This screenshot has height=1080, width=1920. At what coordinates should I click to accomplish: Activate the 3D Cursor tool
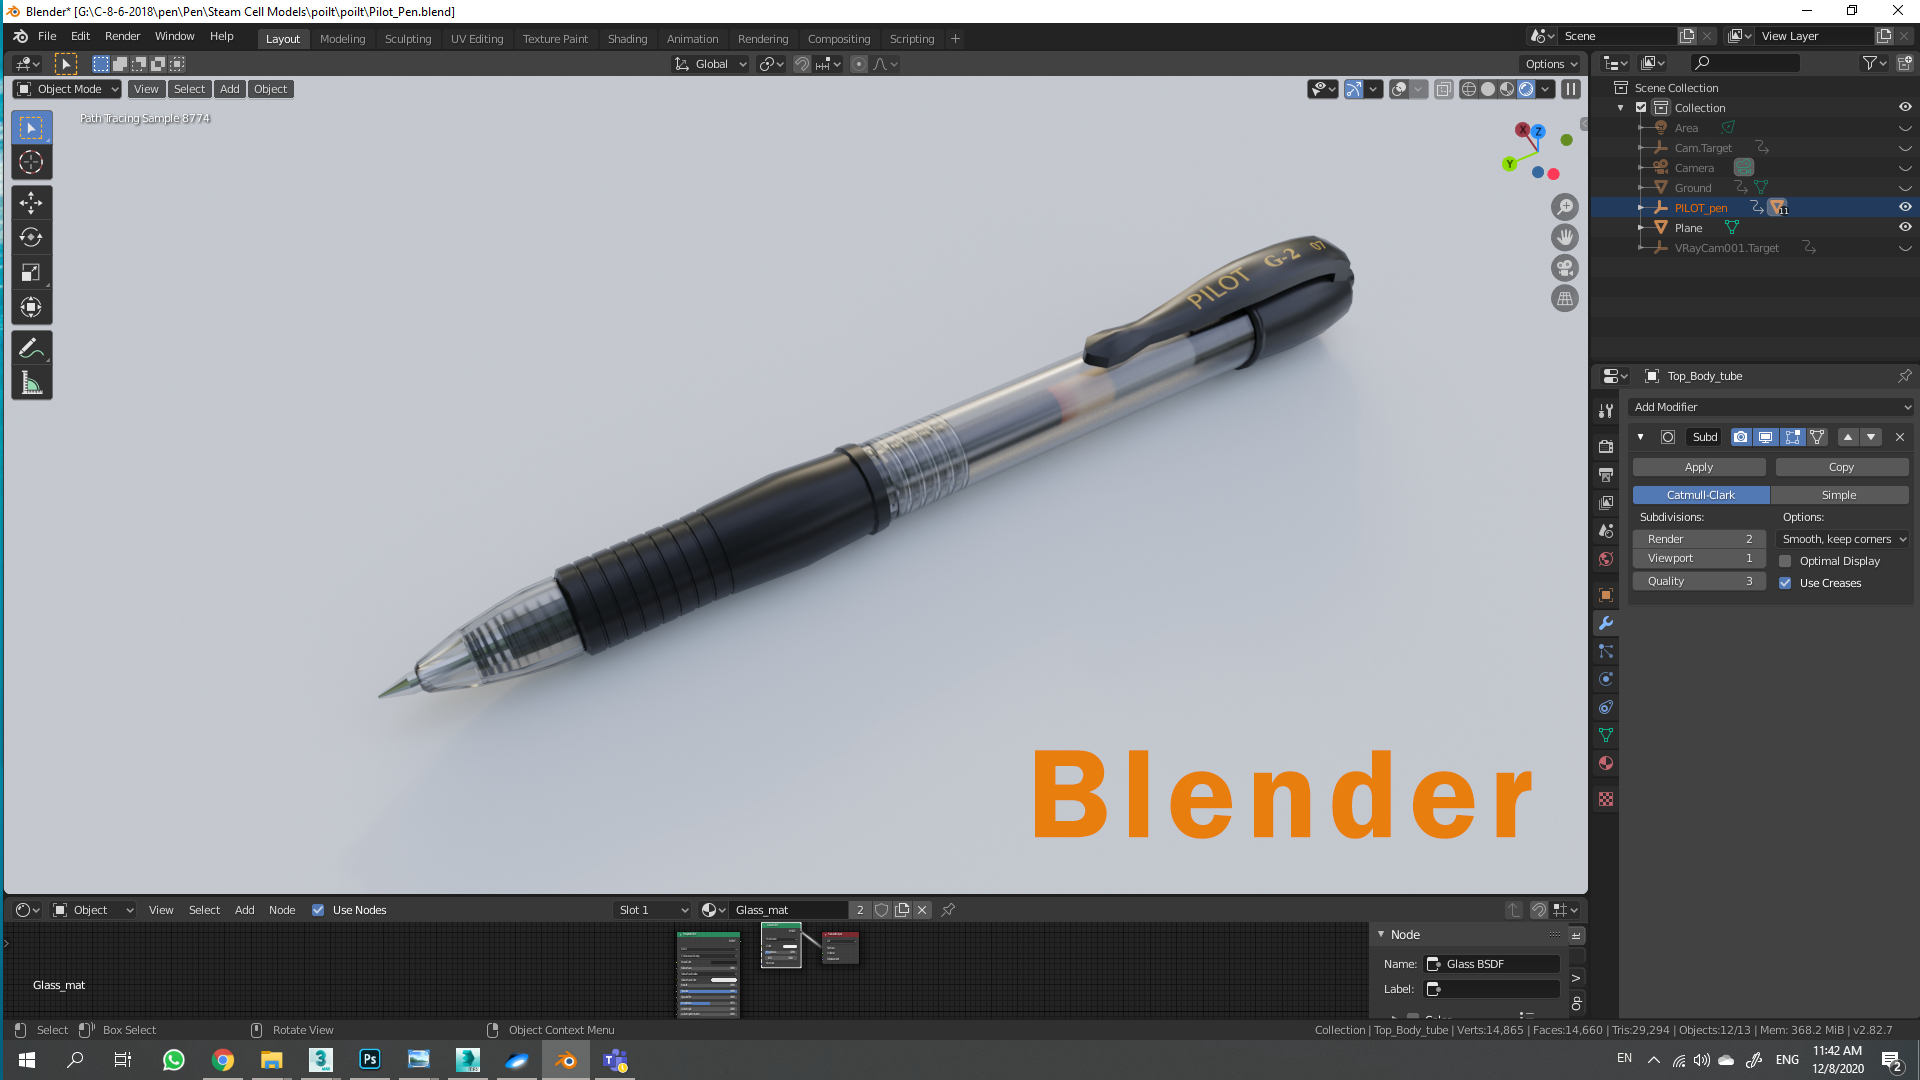click(x=31, y=162)
